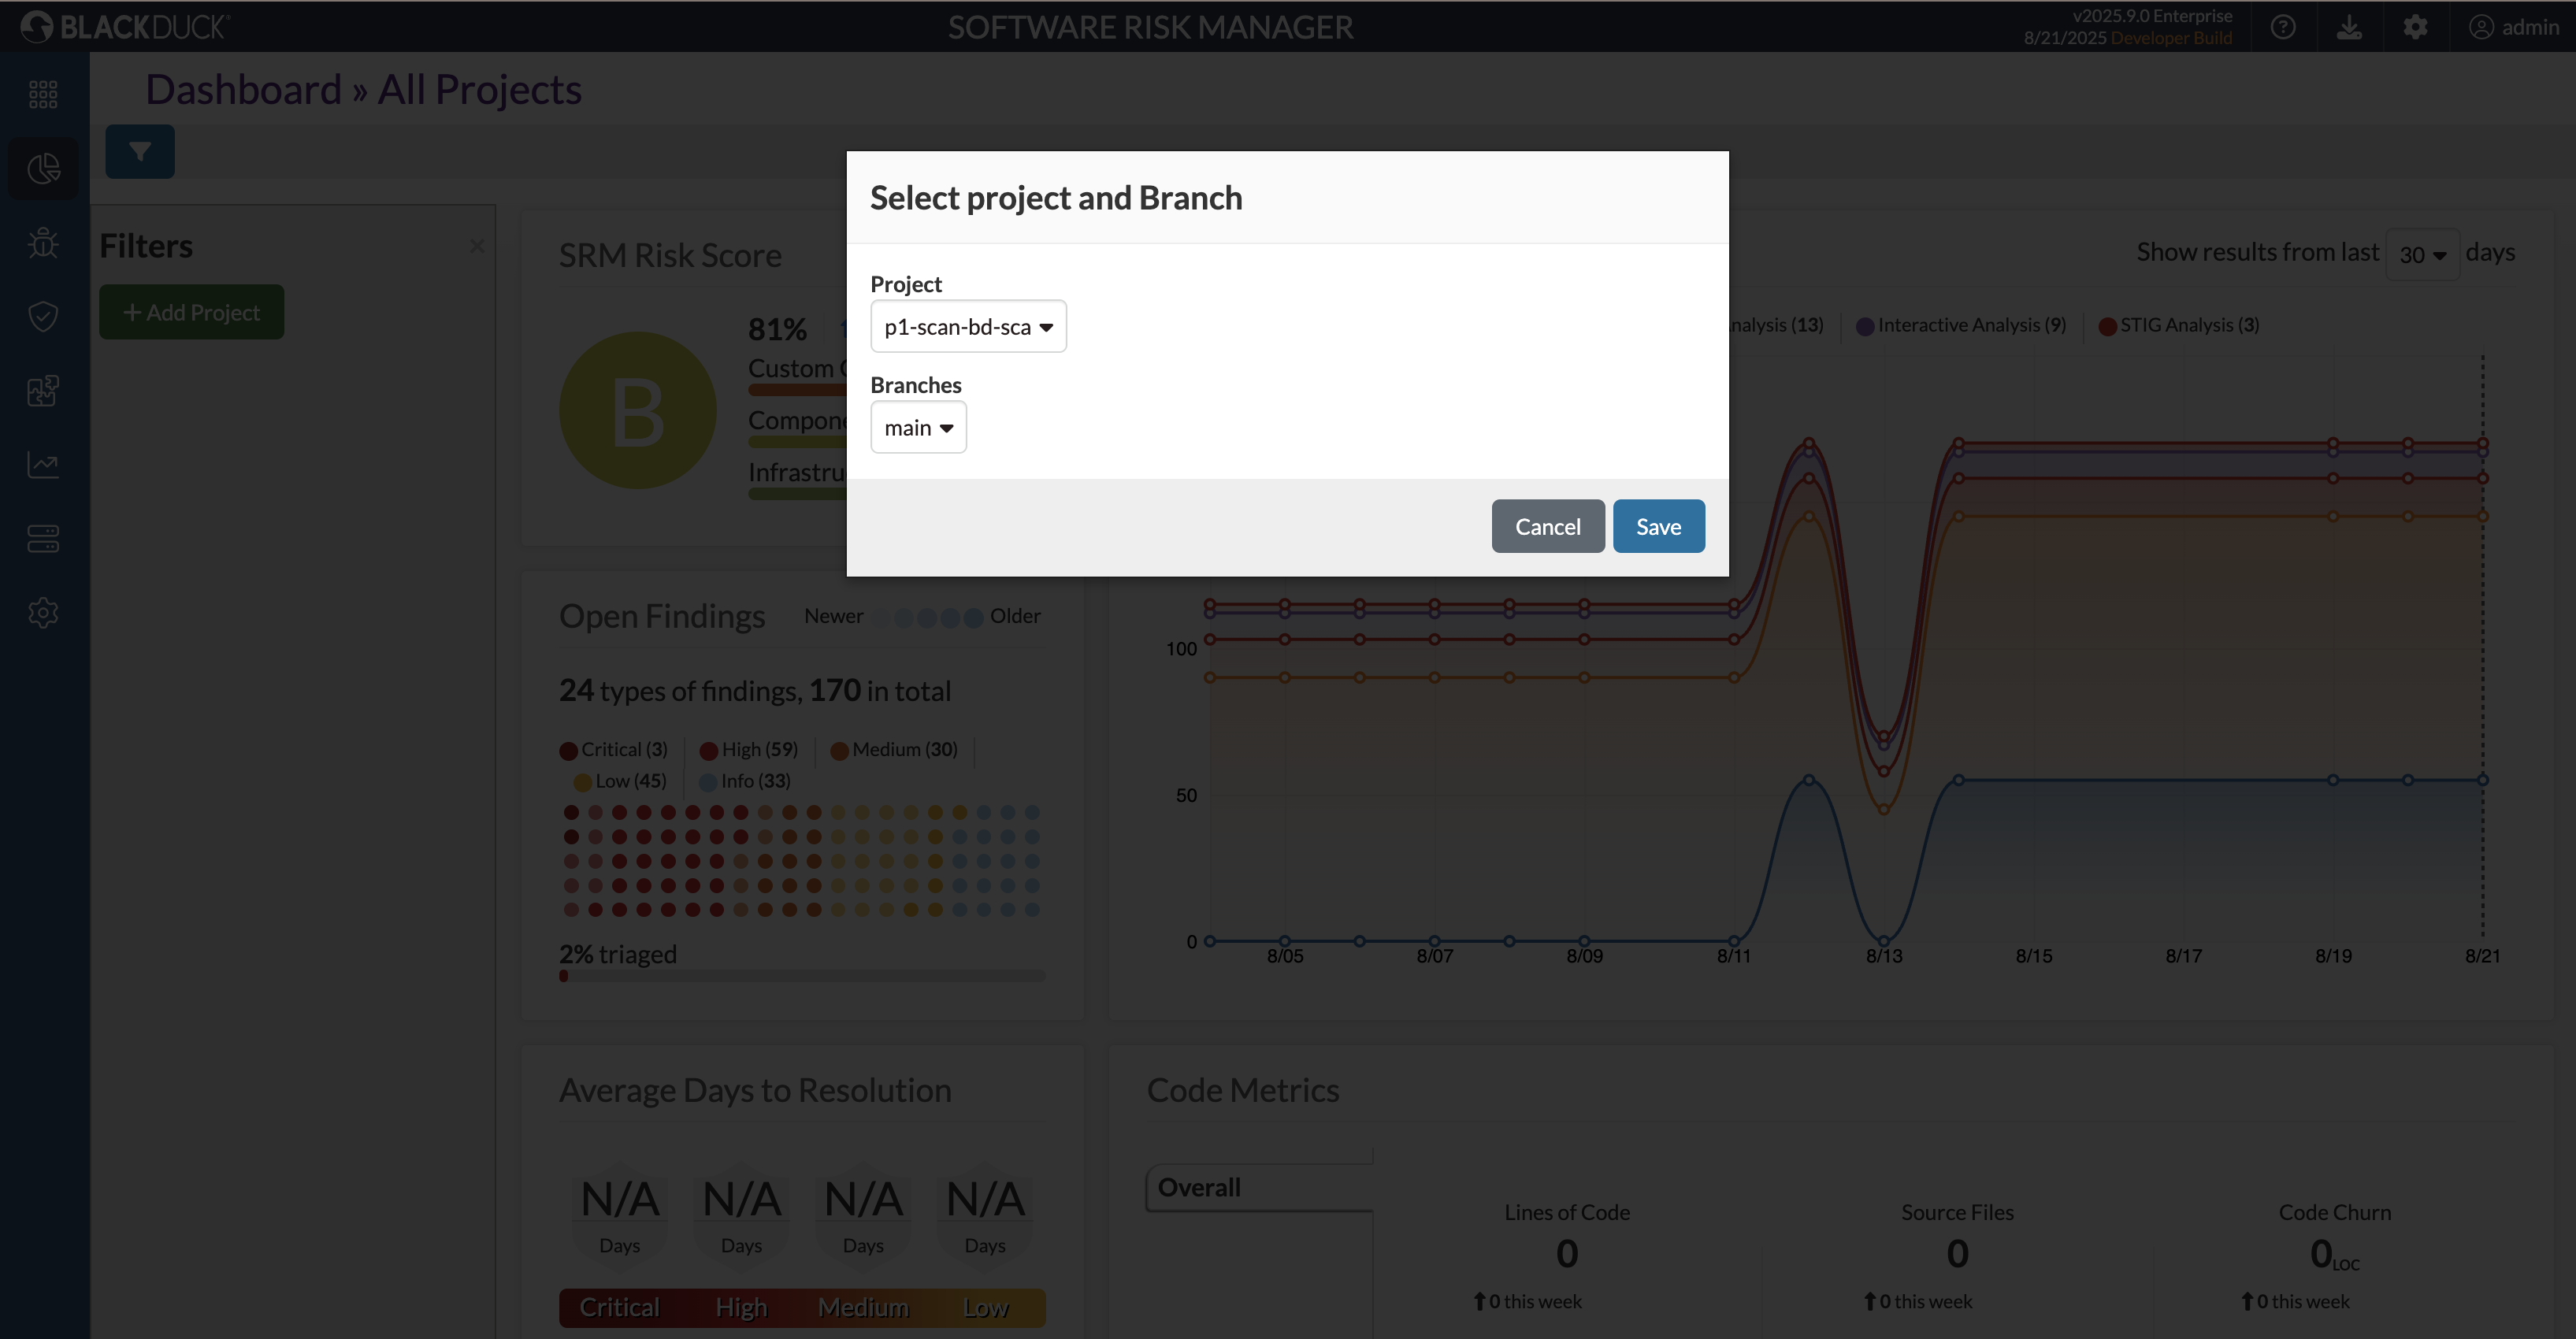Click the Critical severity color bar

619,1307
